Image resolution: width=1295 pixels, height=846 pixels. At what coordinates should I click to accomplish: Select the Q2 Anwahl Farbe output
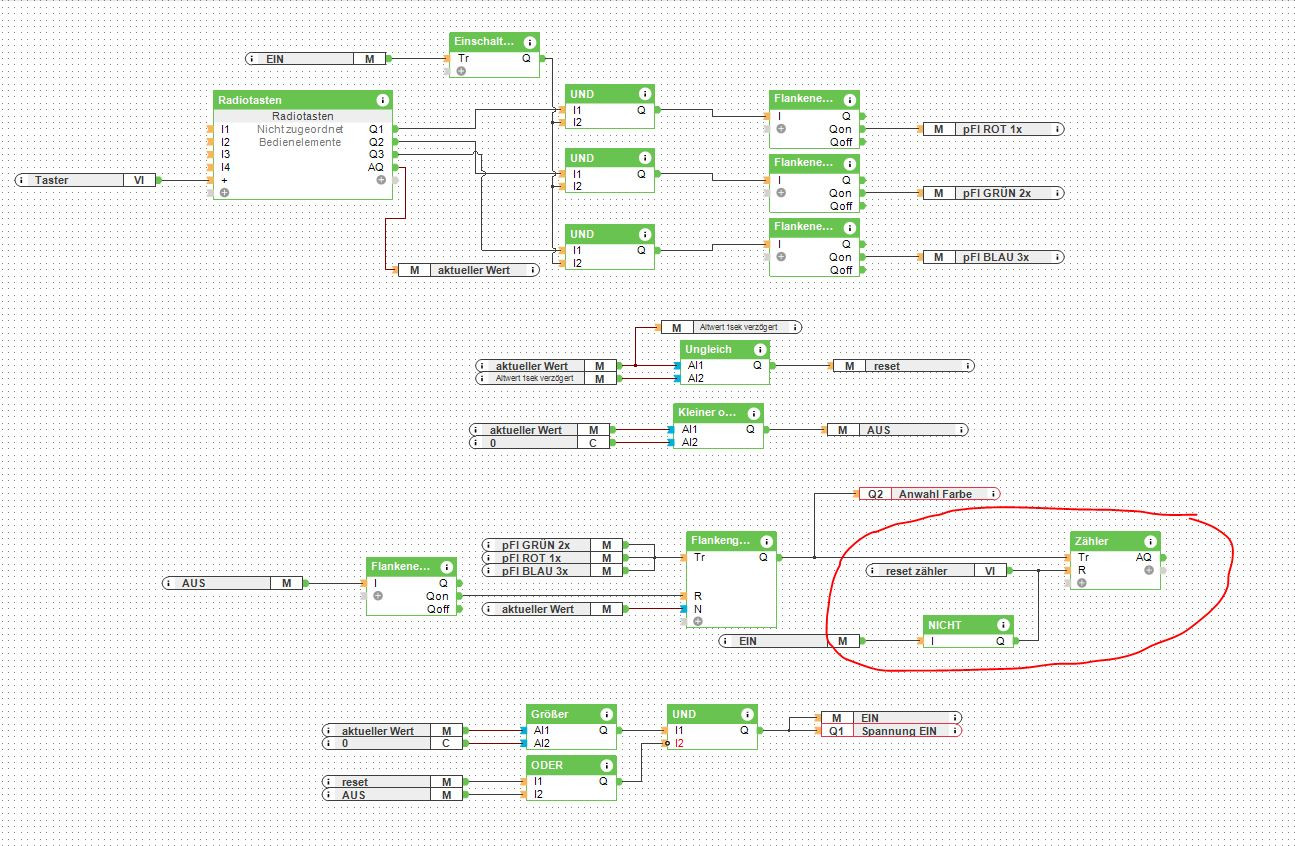(929, 494)
